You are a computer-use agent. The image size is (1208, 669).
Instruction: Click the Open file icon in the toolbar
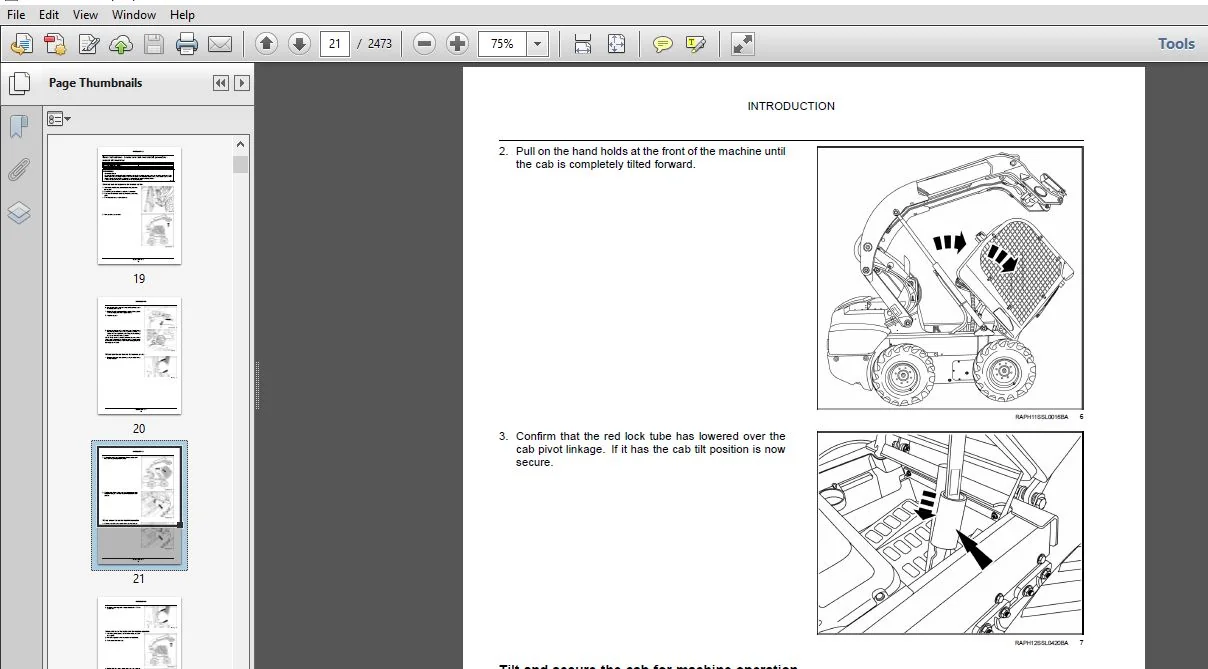[x=22, y=44]
